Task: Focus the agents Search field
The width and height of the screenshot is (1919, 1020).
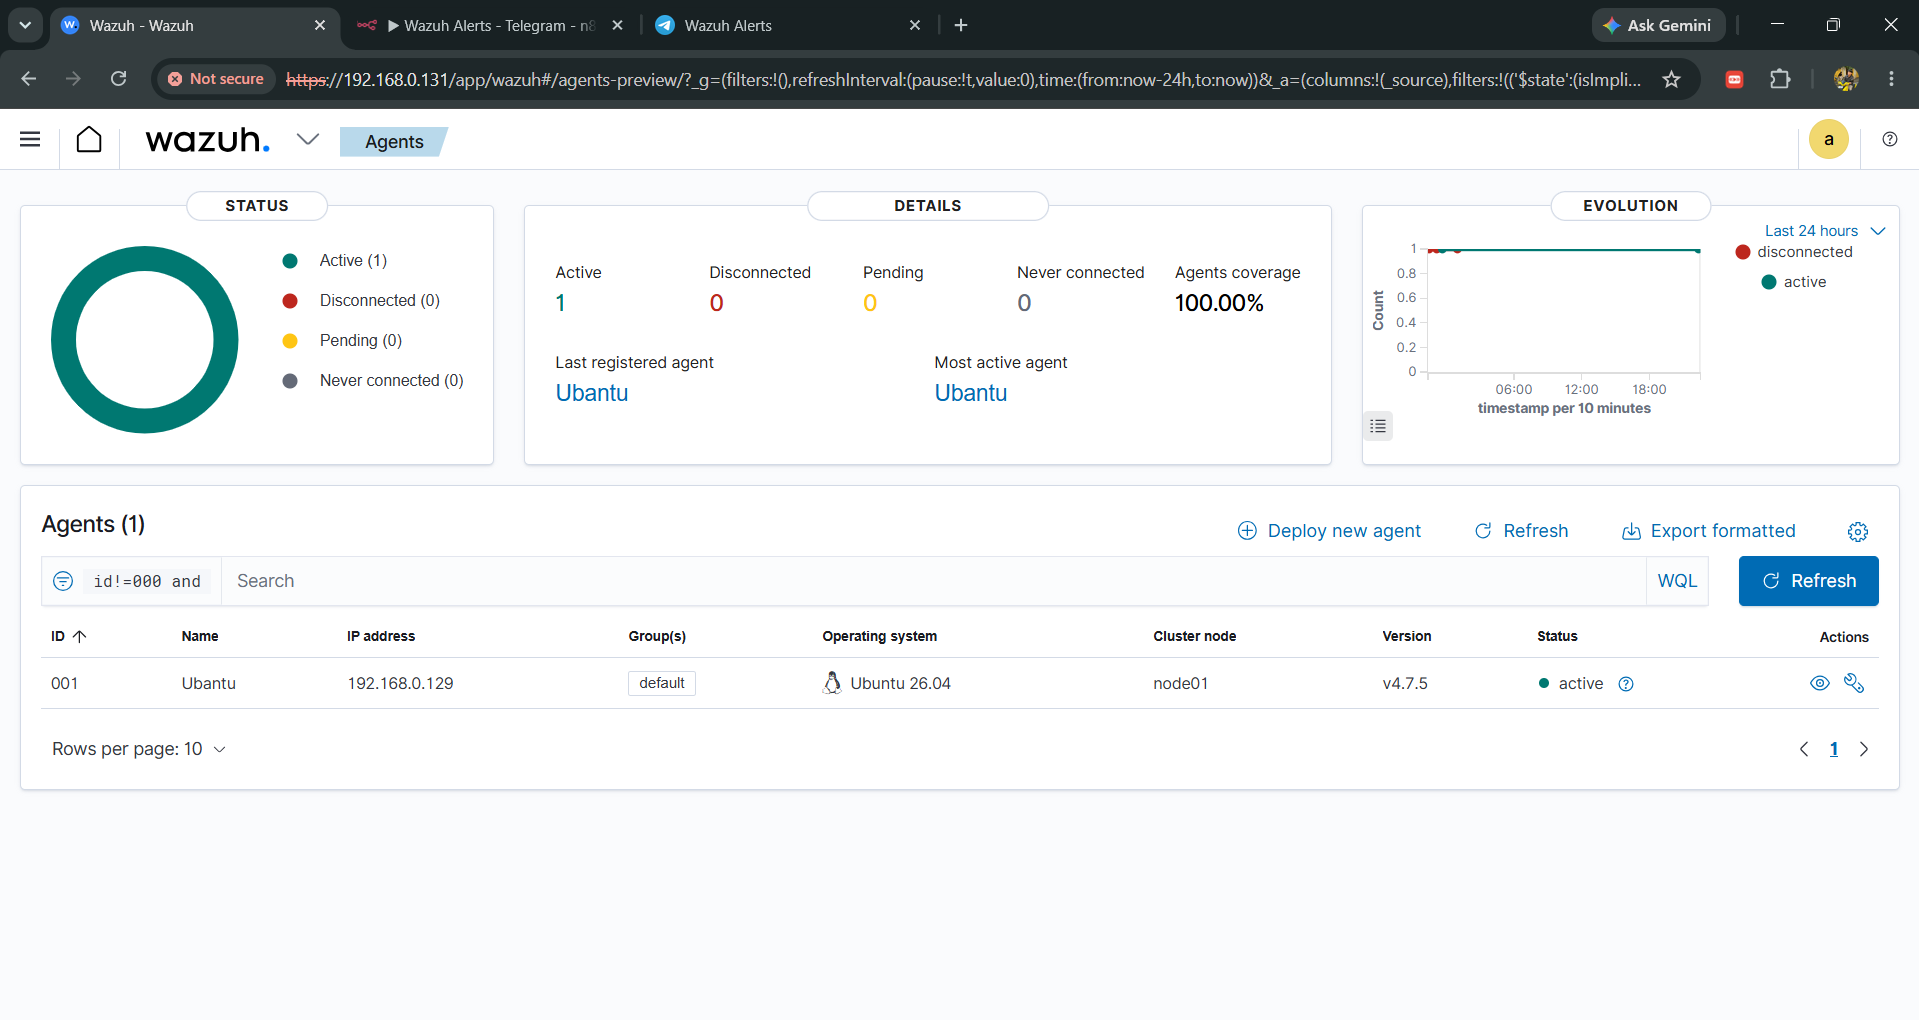Action: click(933, 581)
